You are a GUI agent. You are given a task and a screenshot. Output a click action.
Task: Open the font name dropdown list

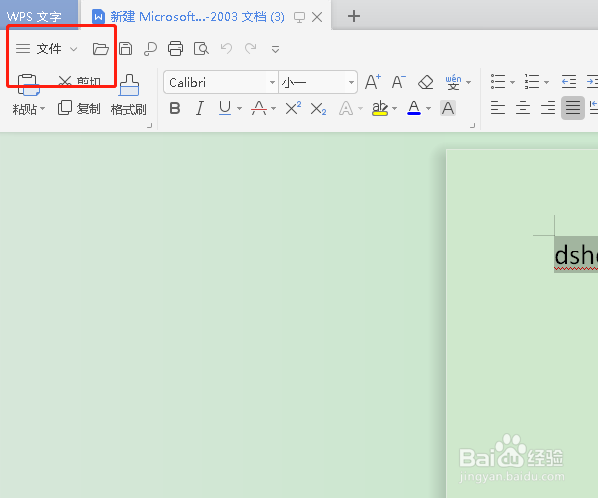click(x=272, y=82)
